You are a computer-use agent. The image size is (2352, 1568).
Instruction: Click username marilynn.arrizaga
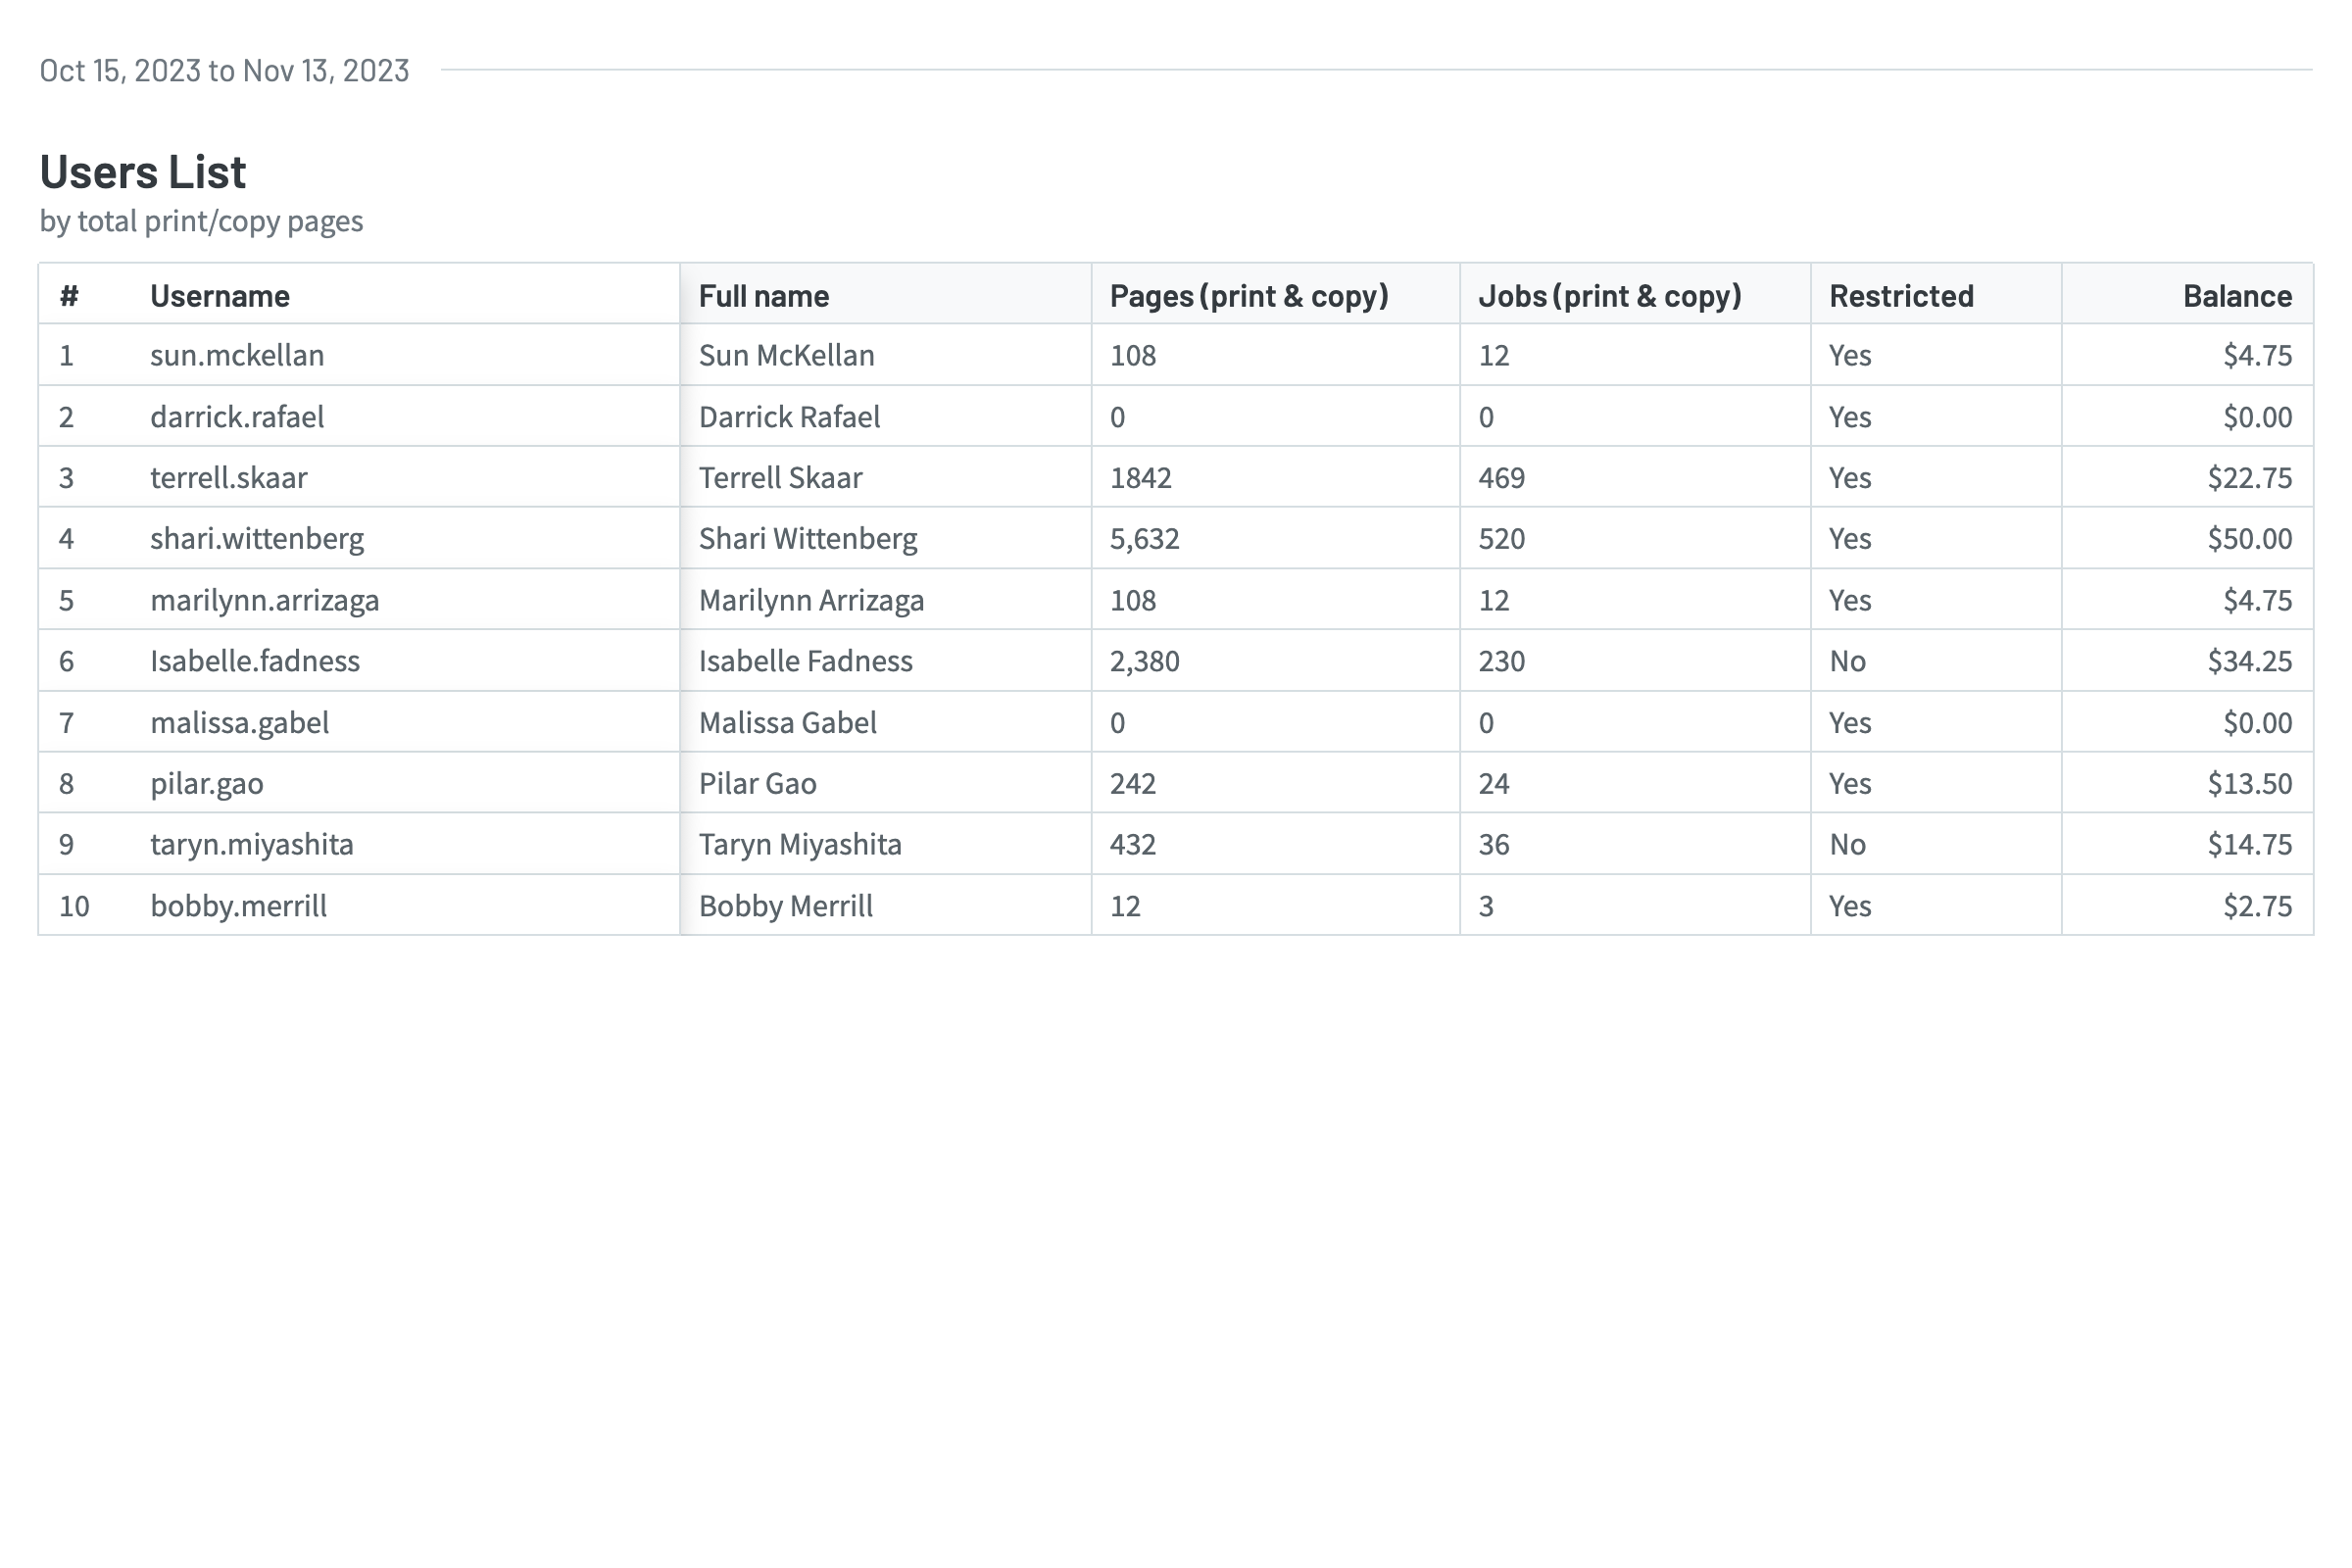point(265,600)
